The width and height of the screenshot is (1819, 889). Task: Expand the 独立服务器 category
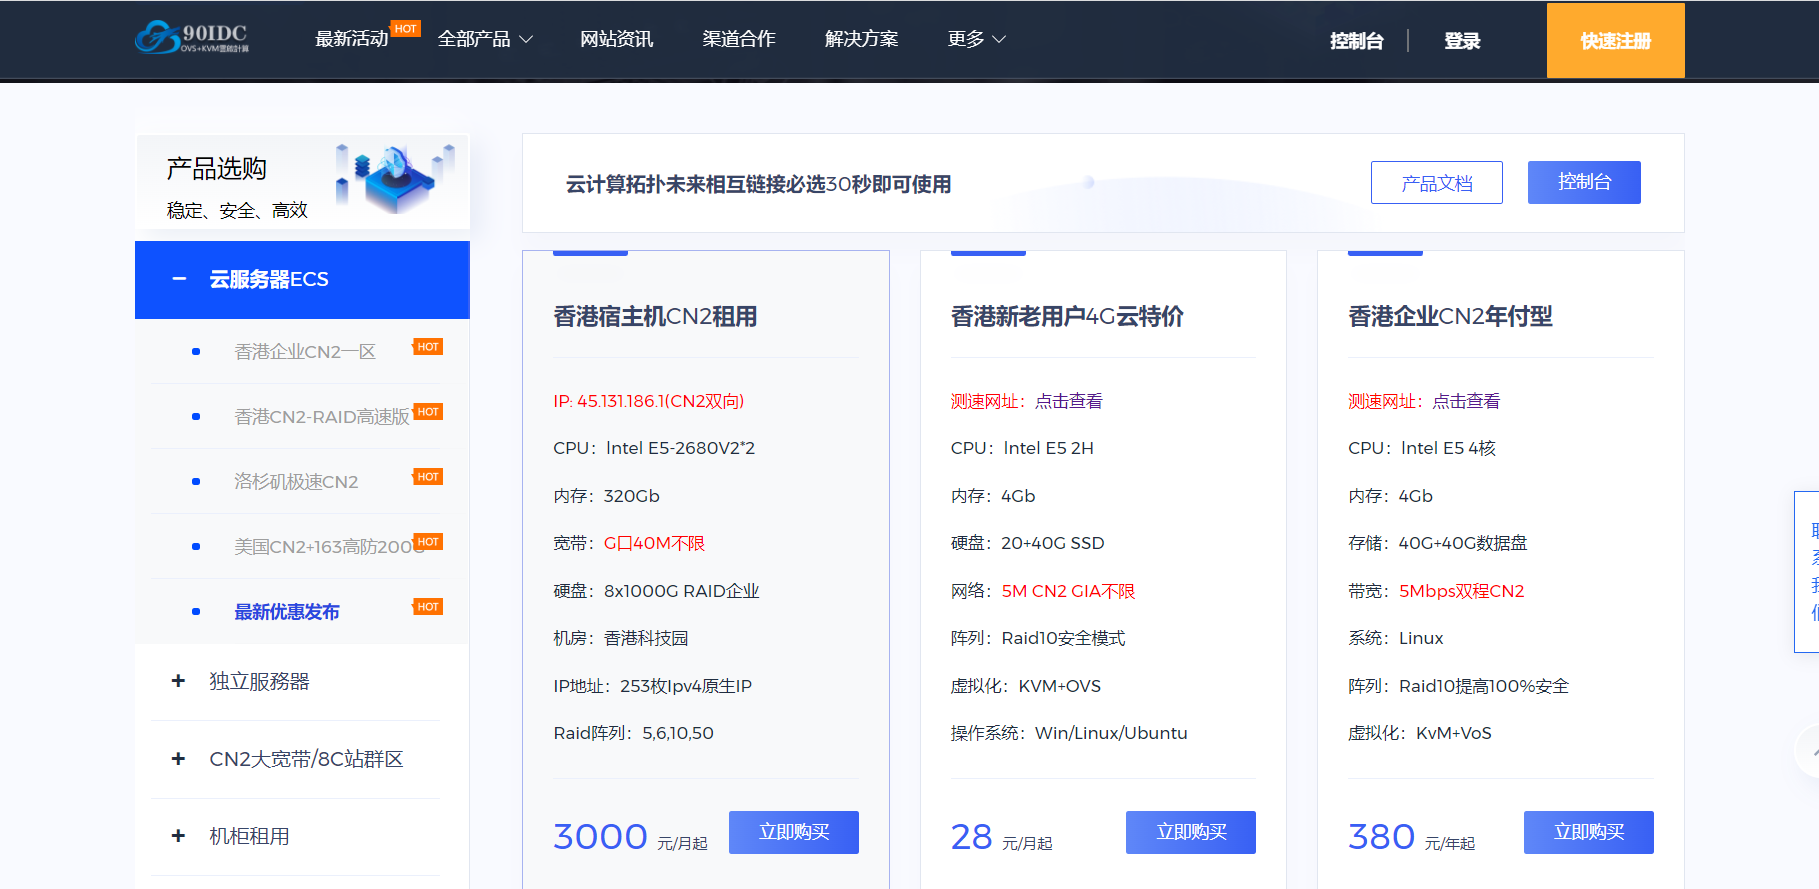pos(179,681)
